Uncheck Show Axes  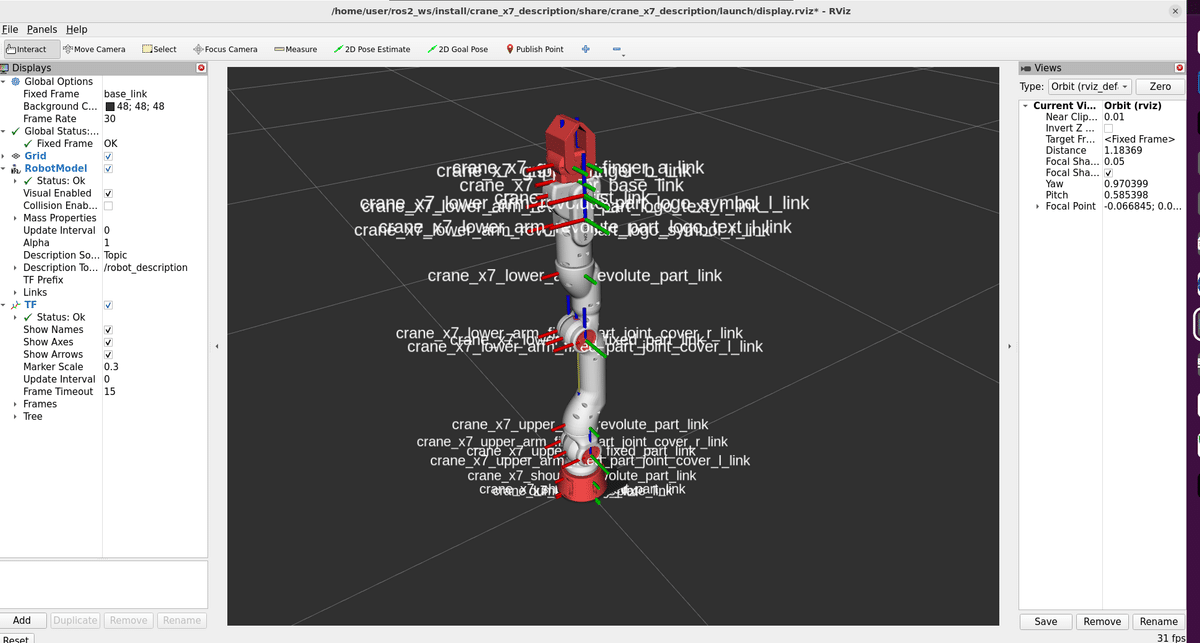pyautogui.click(x=108, y=342)
